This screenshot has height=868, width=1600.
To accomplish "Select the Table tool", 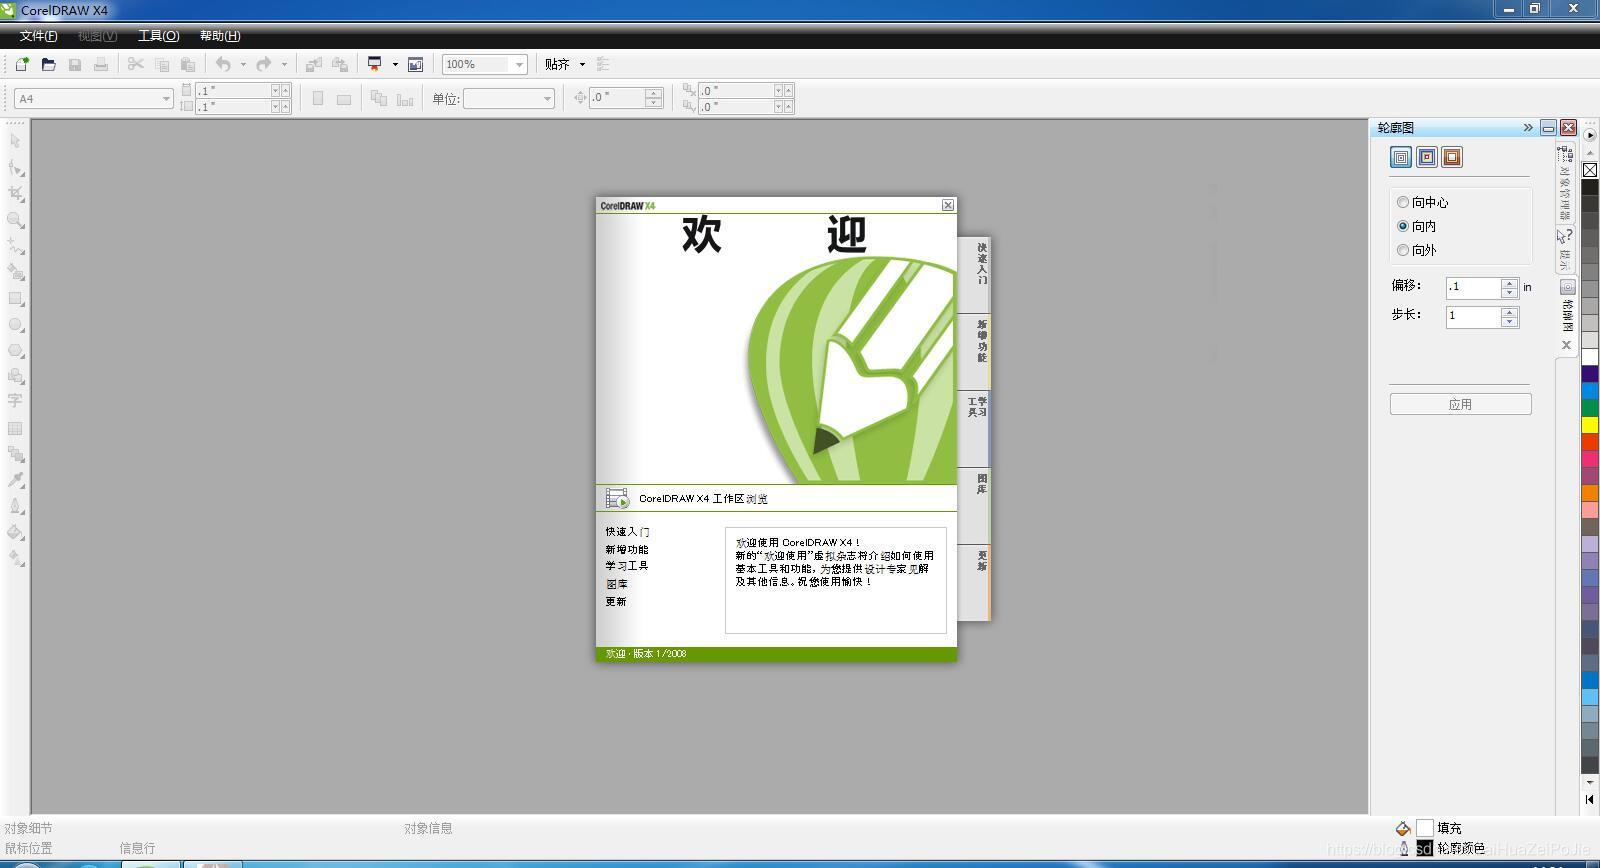I will pos(15,428).
